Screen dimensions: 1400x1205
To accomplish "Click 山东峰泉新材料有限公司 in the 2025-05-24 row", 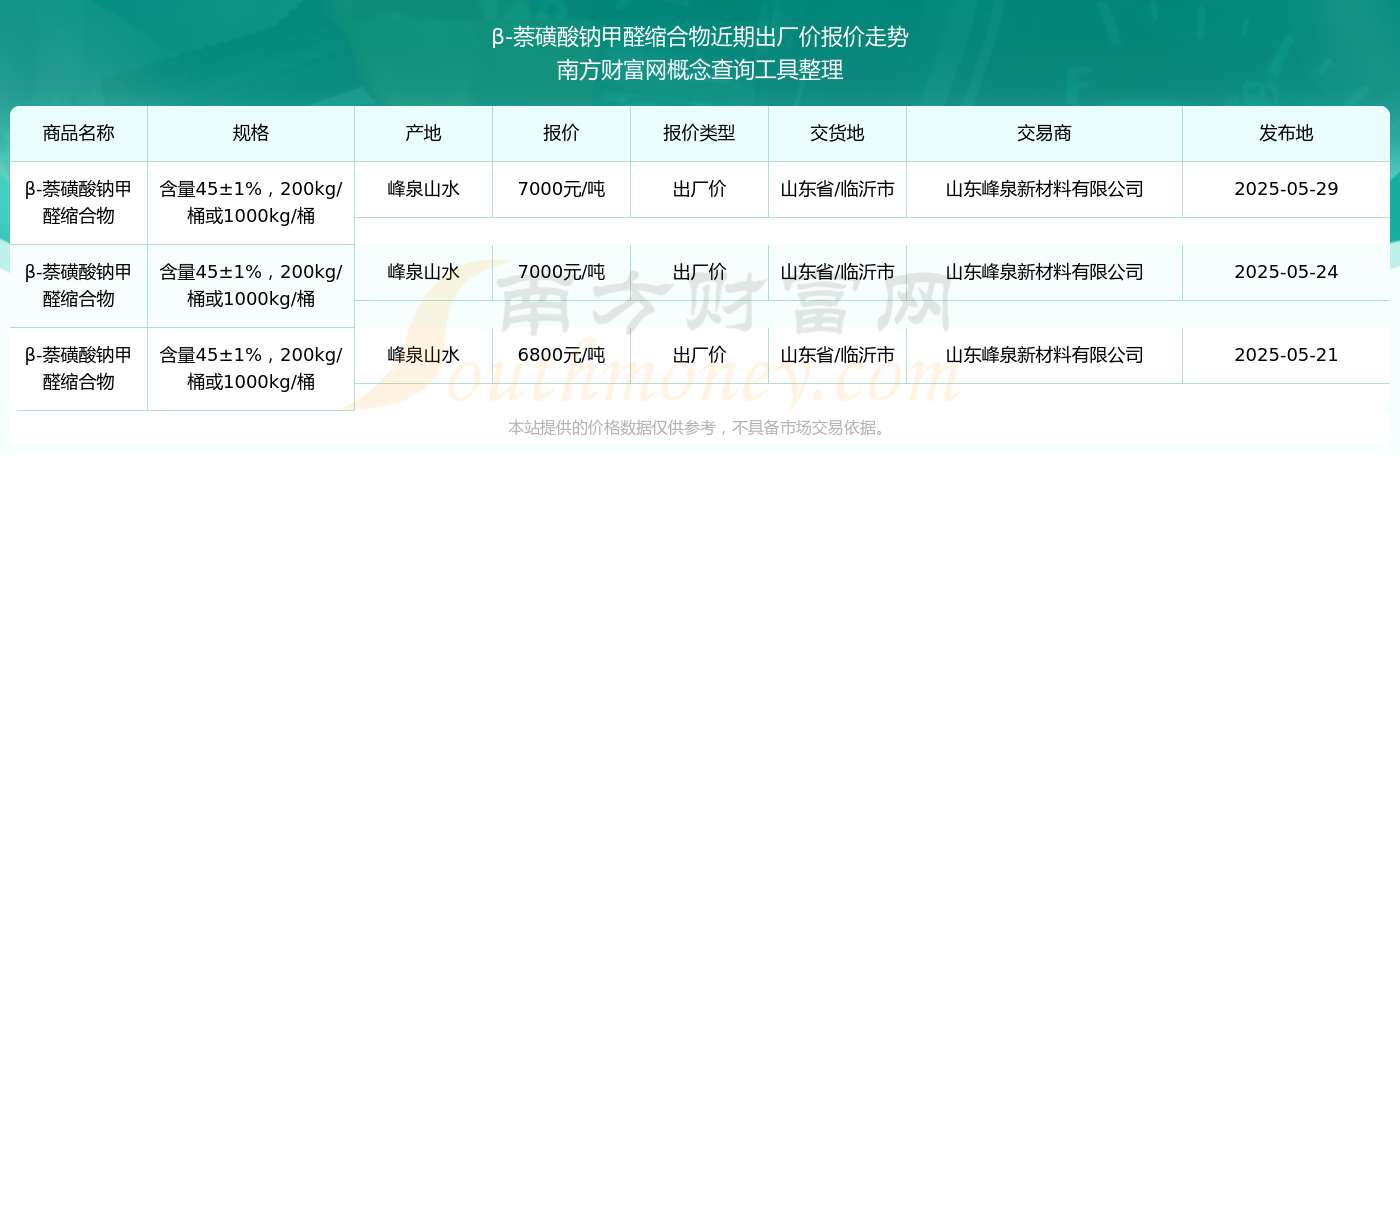I will [1045, 272].
